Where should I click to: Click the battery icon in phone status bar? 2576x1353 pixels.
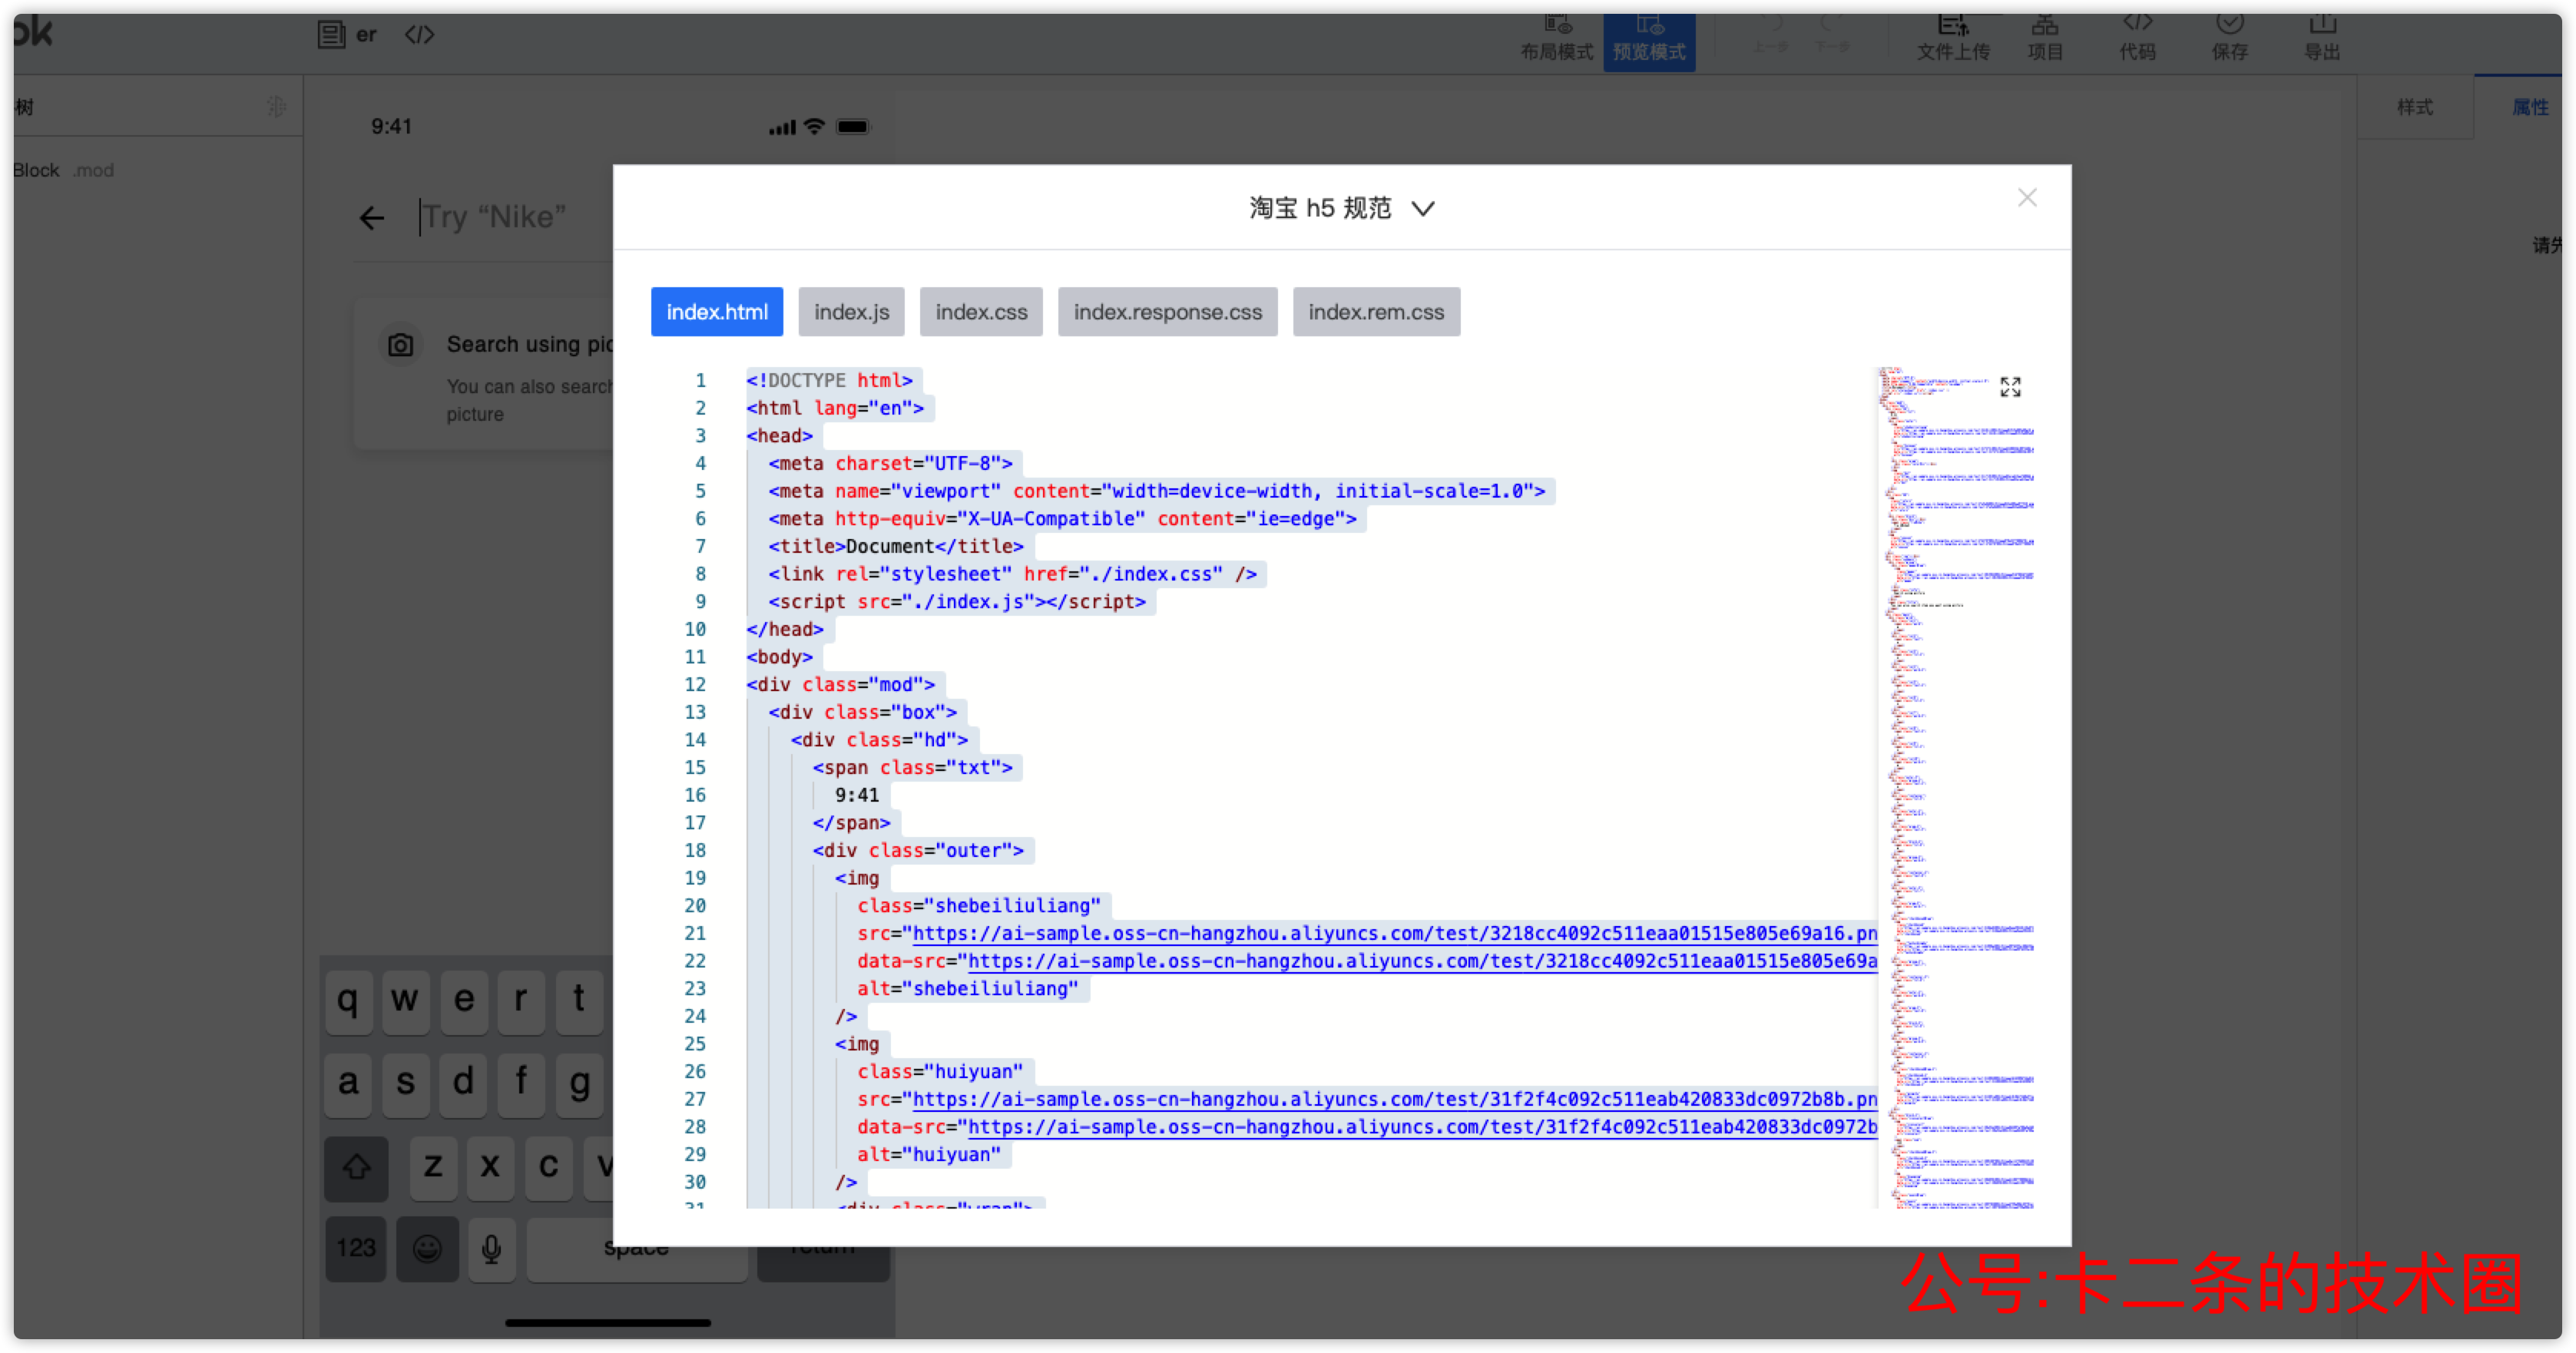click(x=853, y=126)
